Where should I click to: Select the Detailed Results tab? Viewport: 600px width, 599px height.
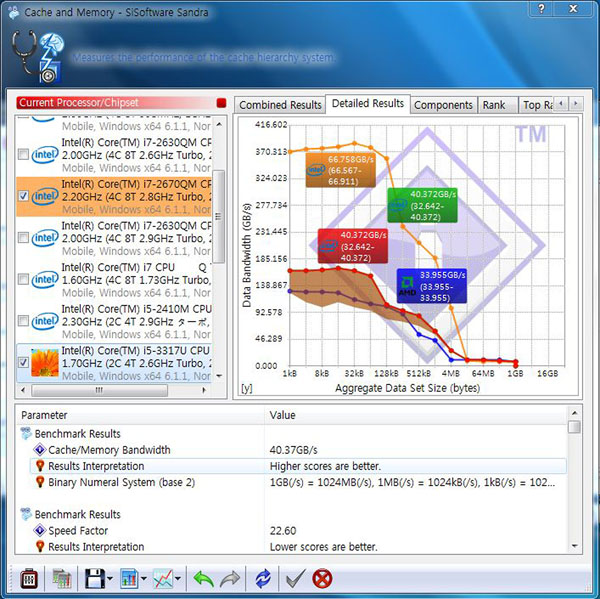click(x=368, y=104)
